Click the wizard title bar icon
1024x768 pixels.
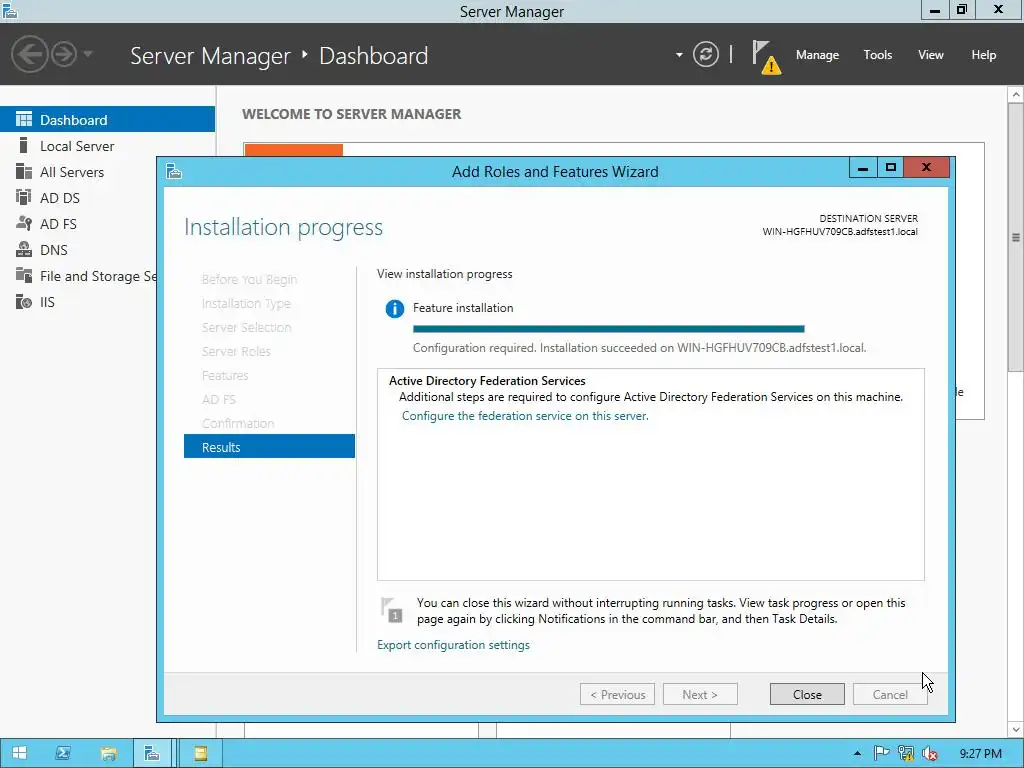[174, 171]
